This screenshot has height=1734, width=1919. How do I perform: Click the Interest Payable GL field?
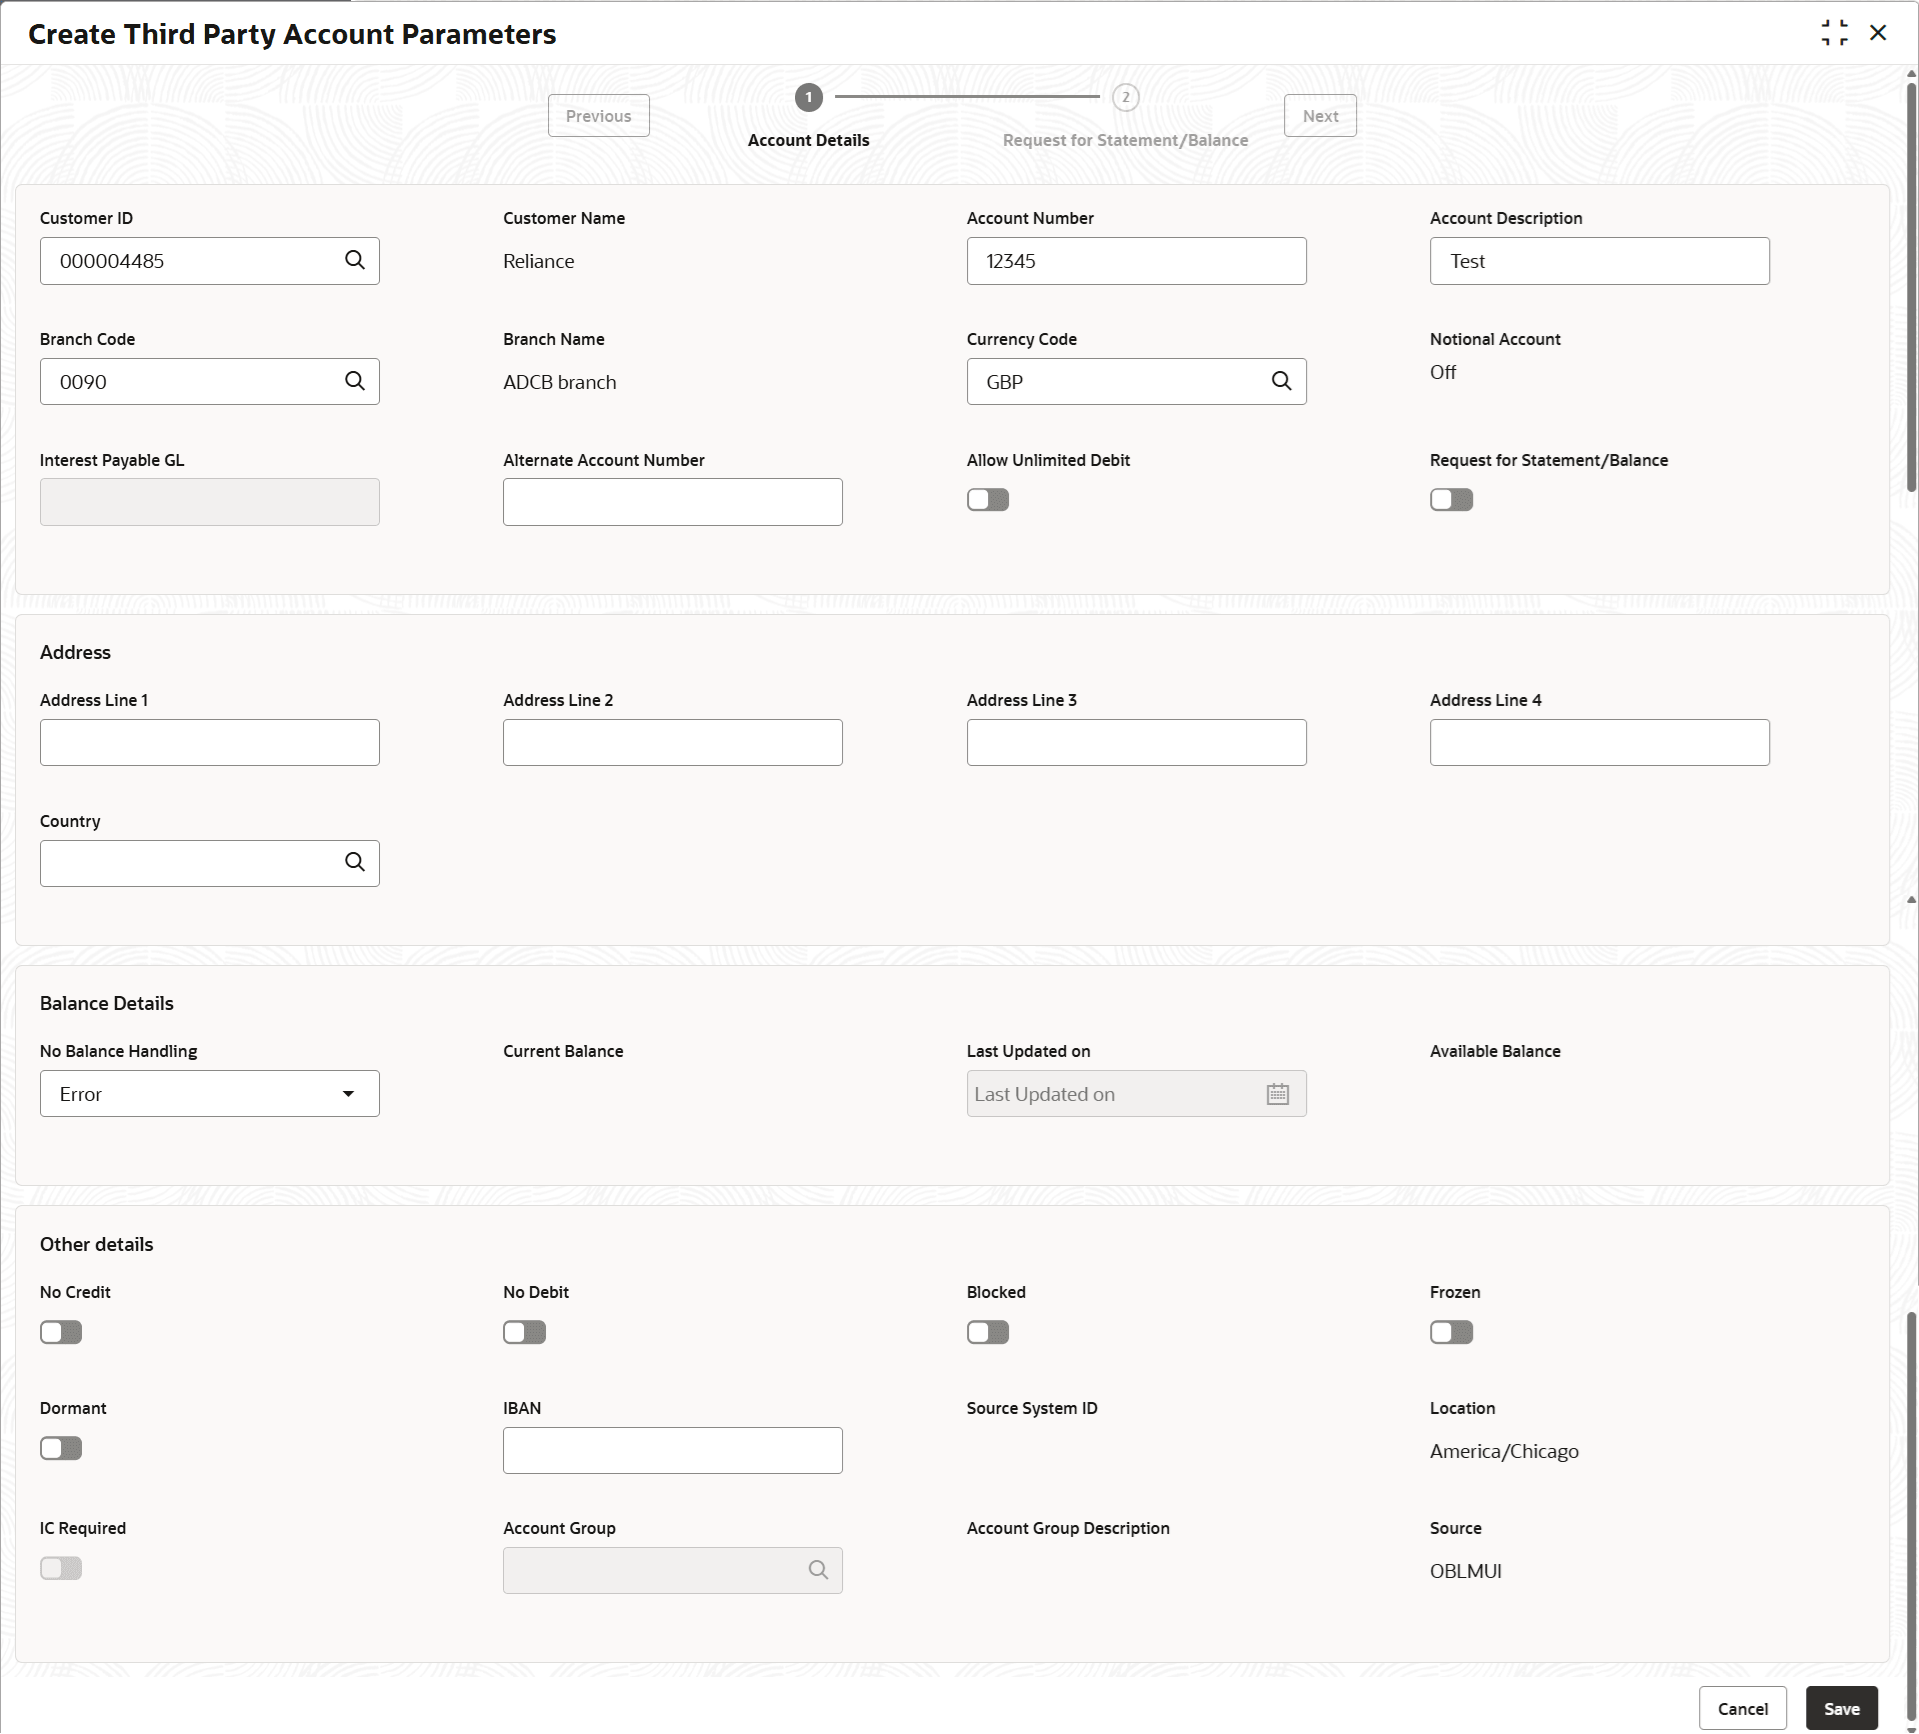[x=210, y=502]
